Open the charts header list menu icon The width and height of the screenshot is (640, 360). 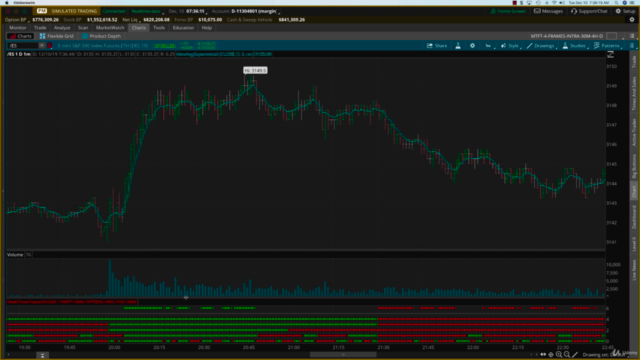coord(632,36)
